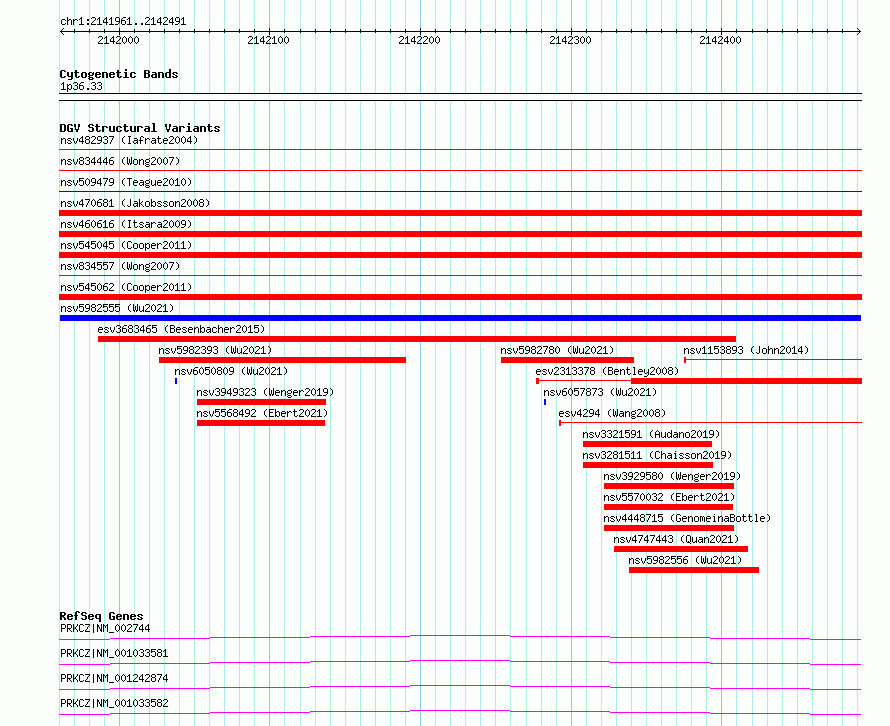This screenshot has width=890, height=726.
Task: Click the red bar under nsv5982393
Action: 282,360
